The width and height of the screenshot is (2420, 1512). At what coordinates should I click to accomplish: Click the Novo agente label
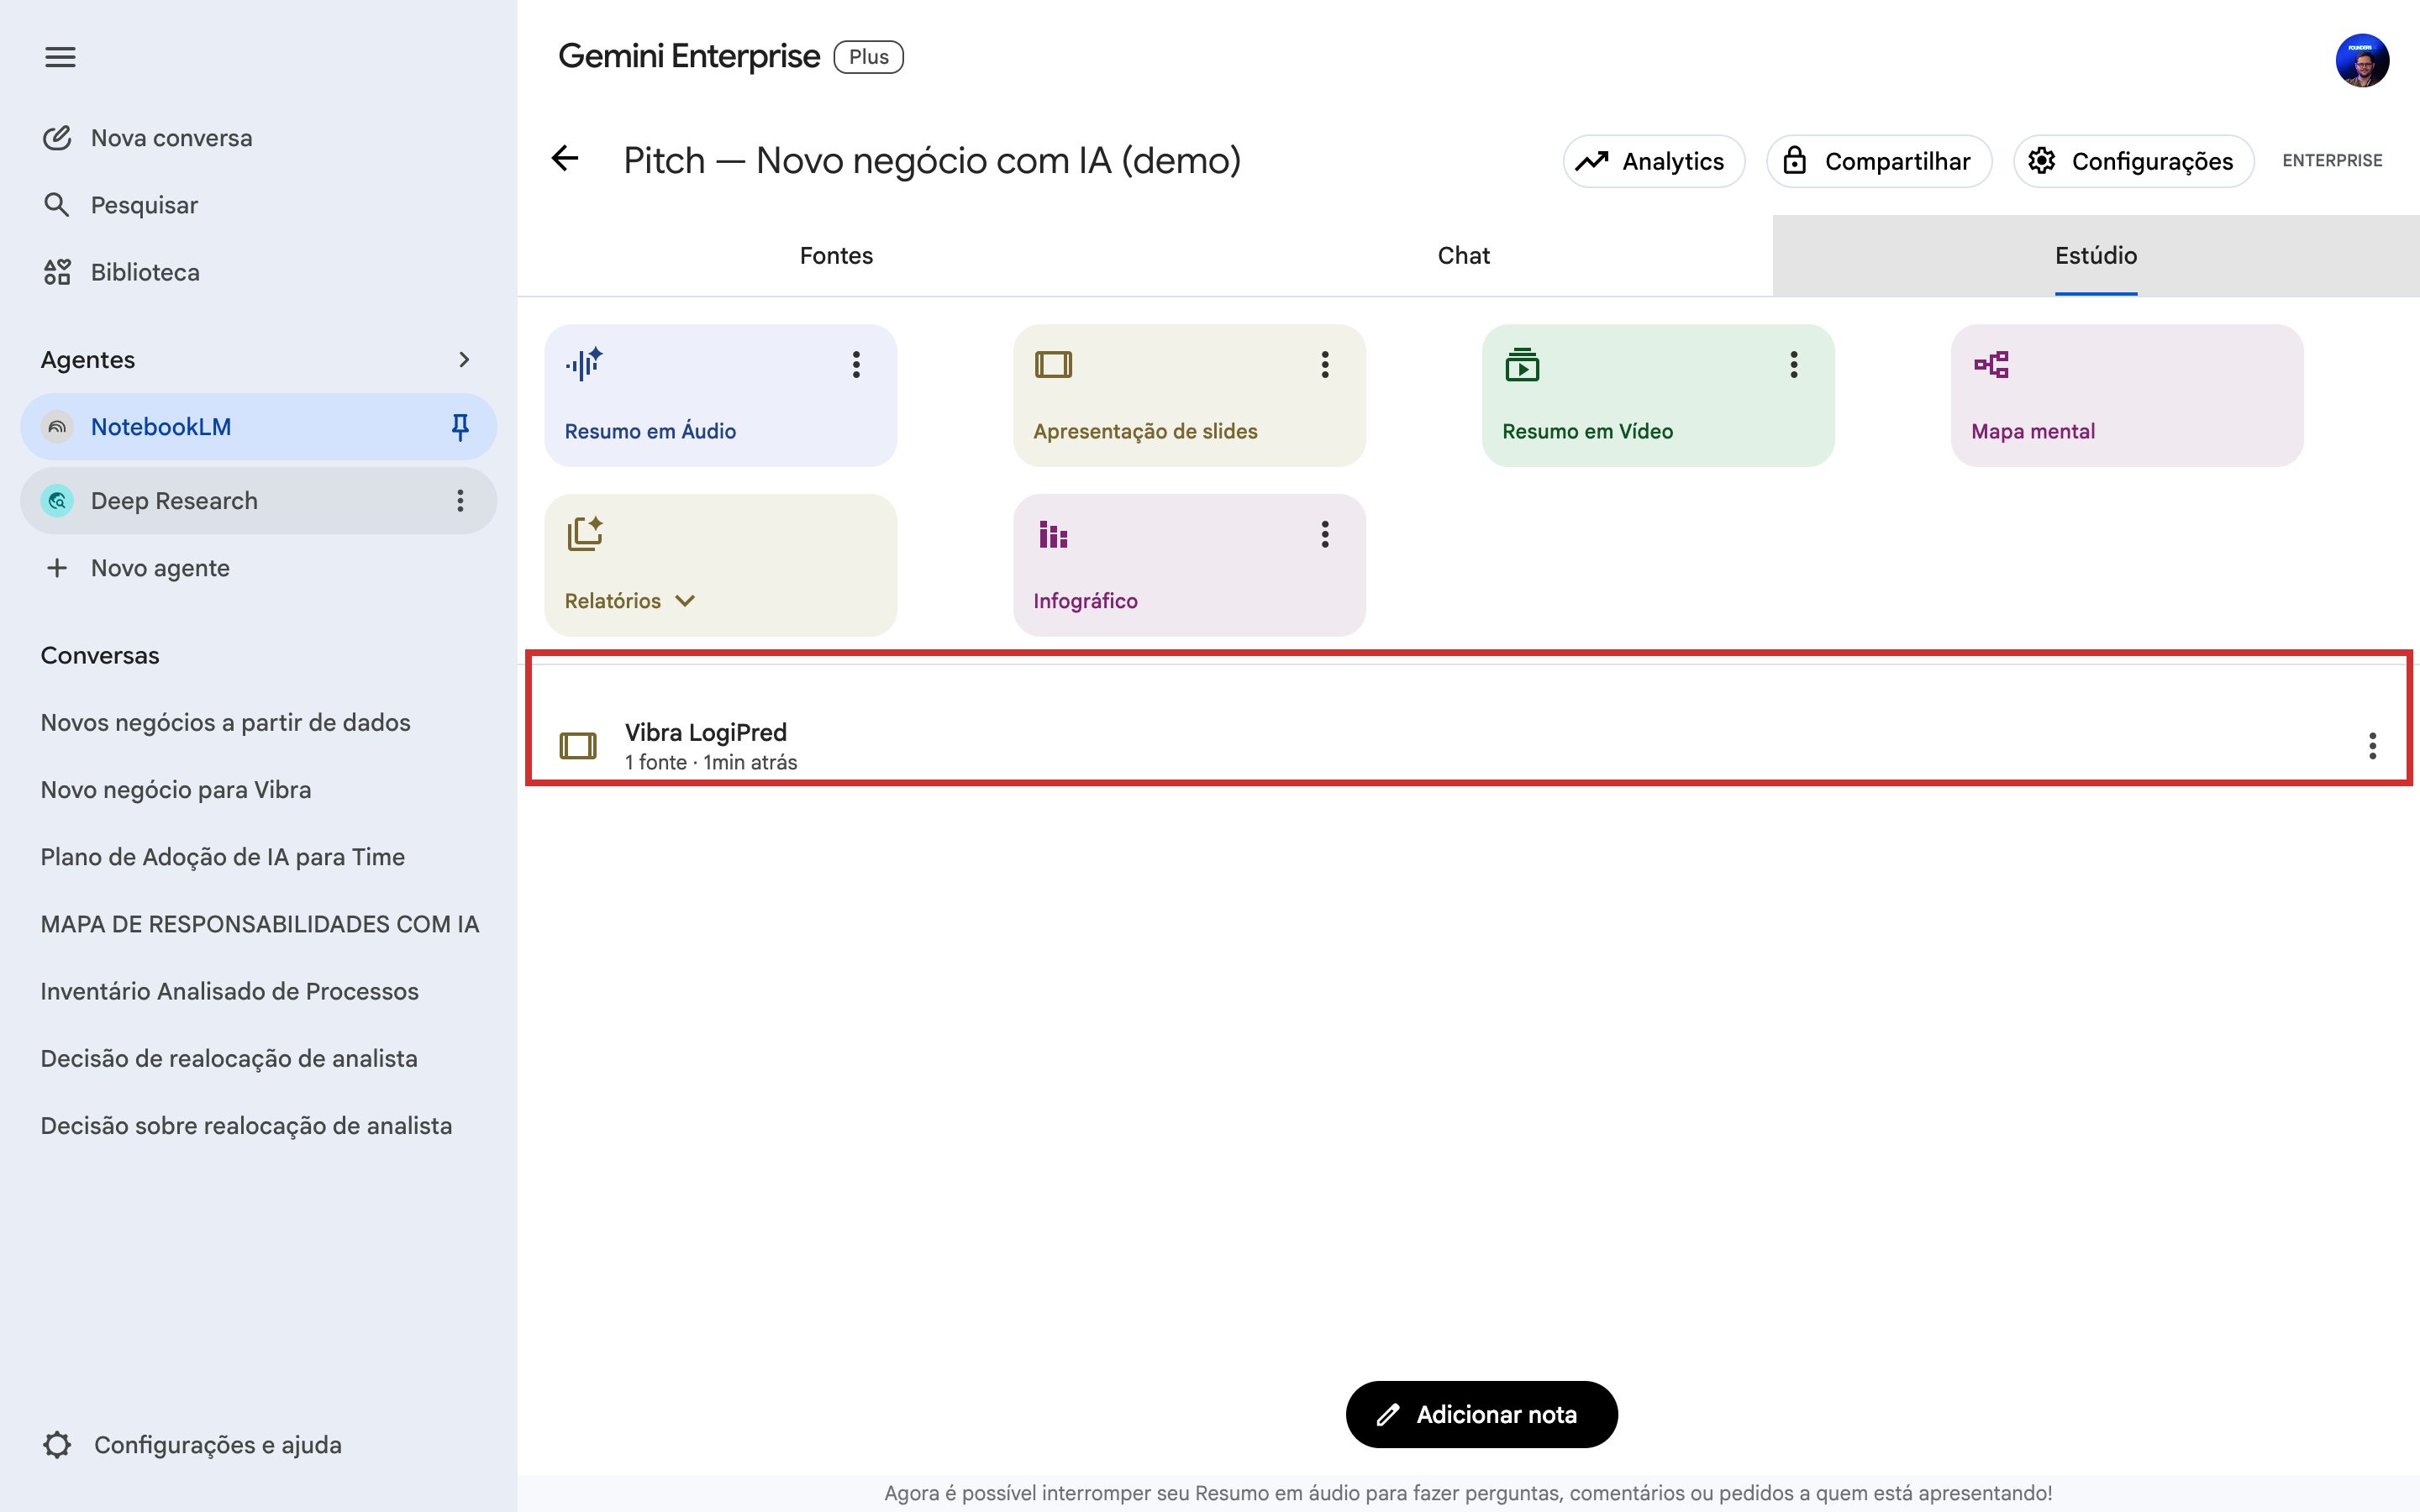click(x=160, y=568)
